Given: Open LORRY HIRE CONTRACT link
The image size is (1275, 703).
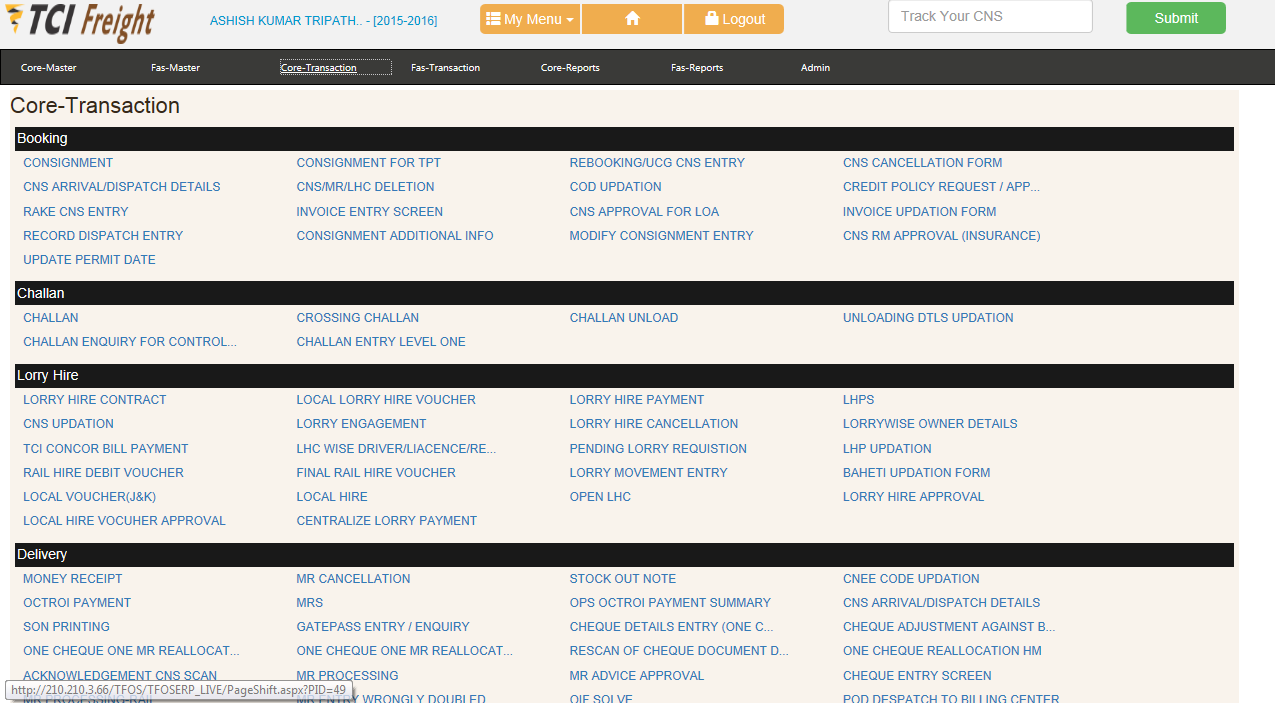Looking at the screenshot, I should pyautogui.click(x=95, y=400).
